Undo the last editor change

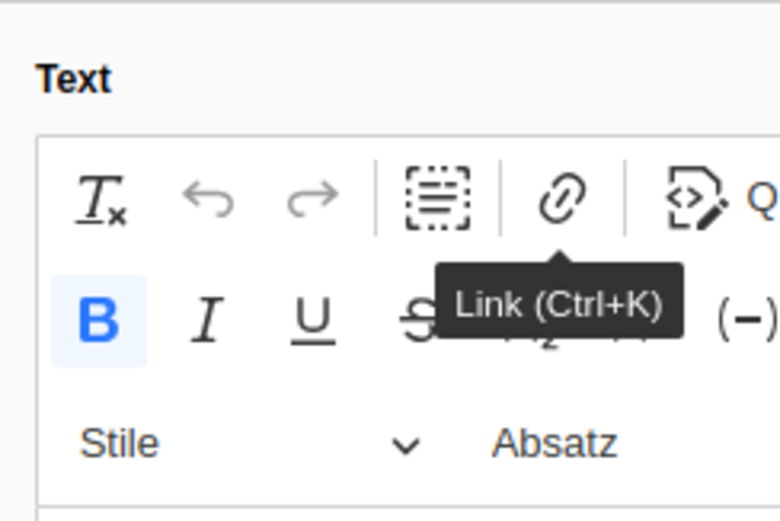click(x=208, y=199)
